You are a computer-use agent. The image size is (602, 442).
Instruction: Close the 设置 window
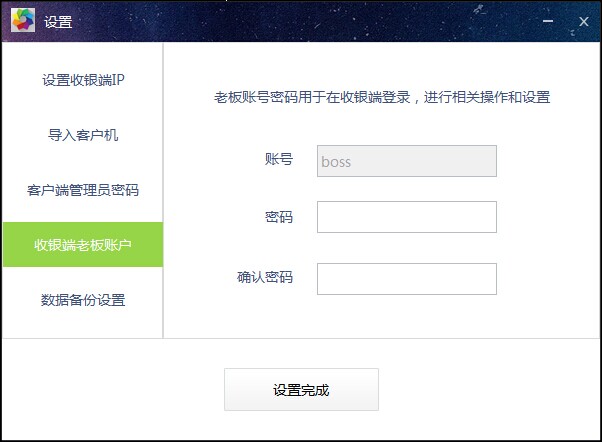pyautogui.click(x=584, y=22)
